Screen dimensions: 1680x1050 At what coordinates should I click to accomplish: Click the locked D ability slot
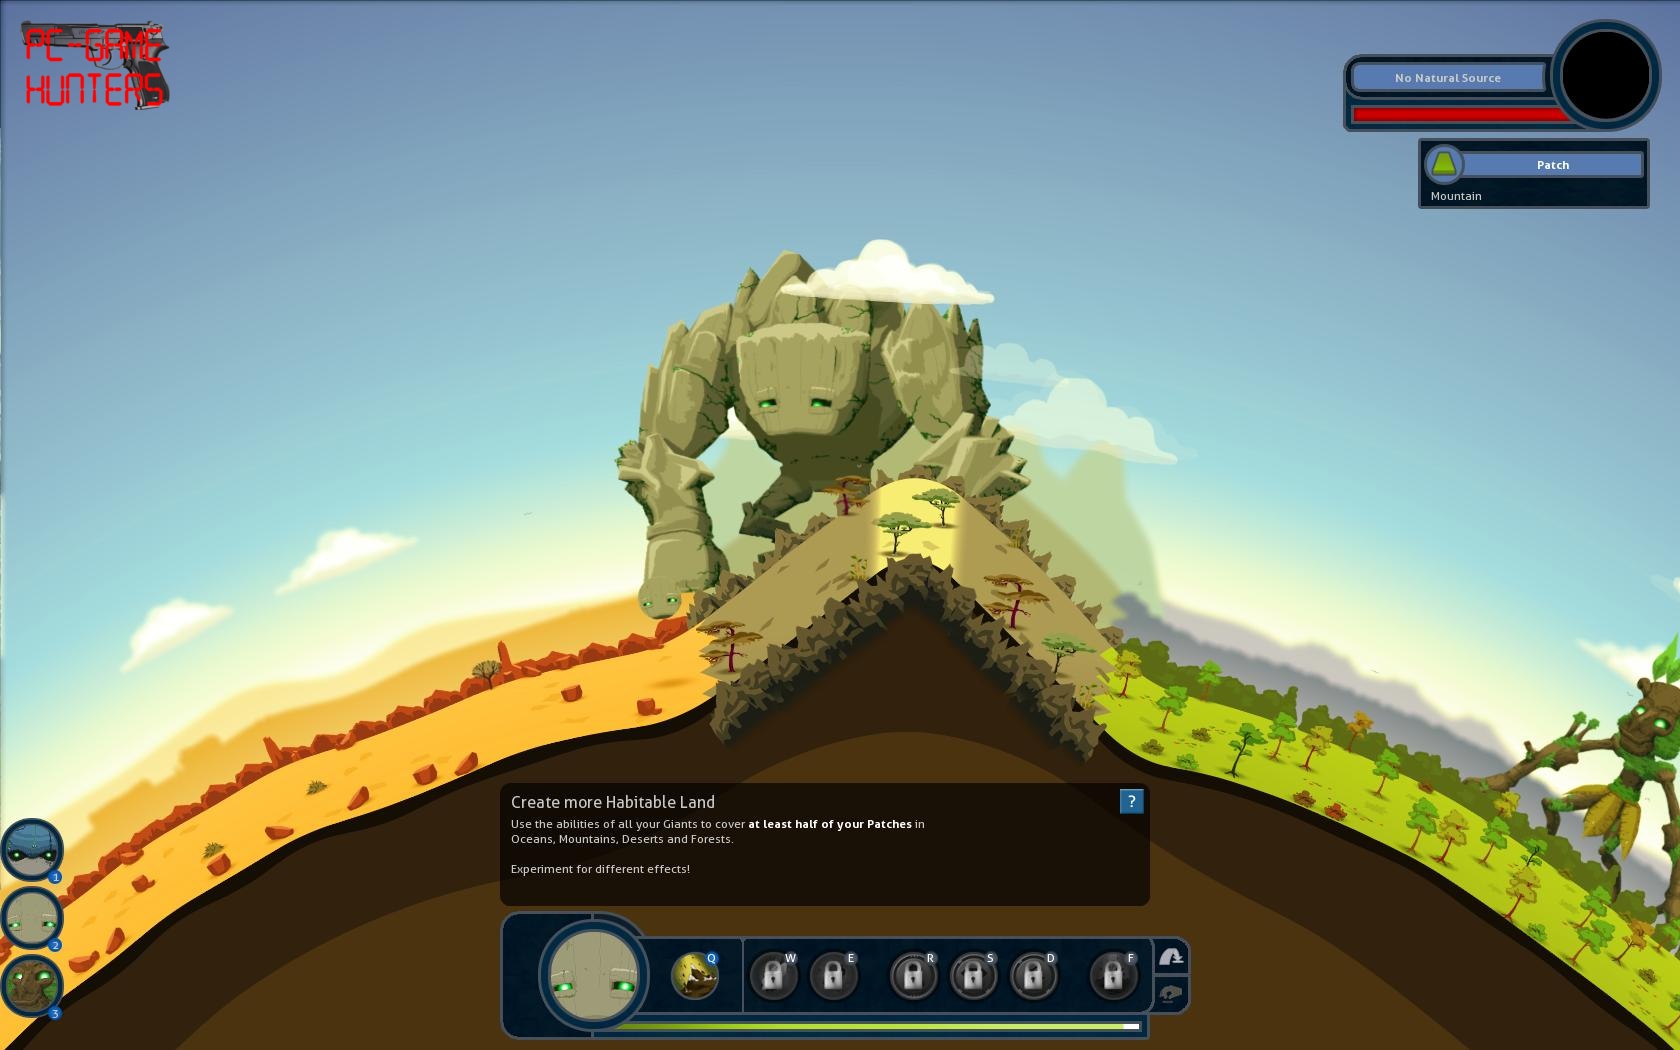[x=1033, y=975]
